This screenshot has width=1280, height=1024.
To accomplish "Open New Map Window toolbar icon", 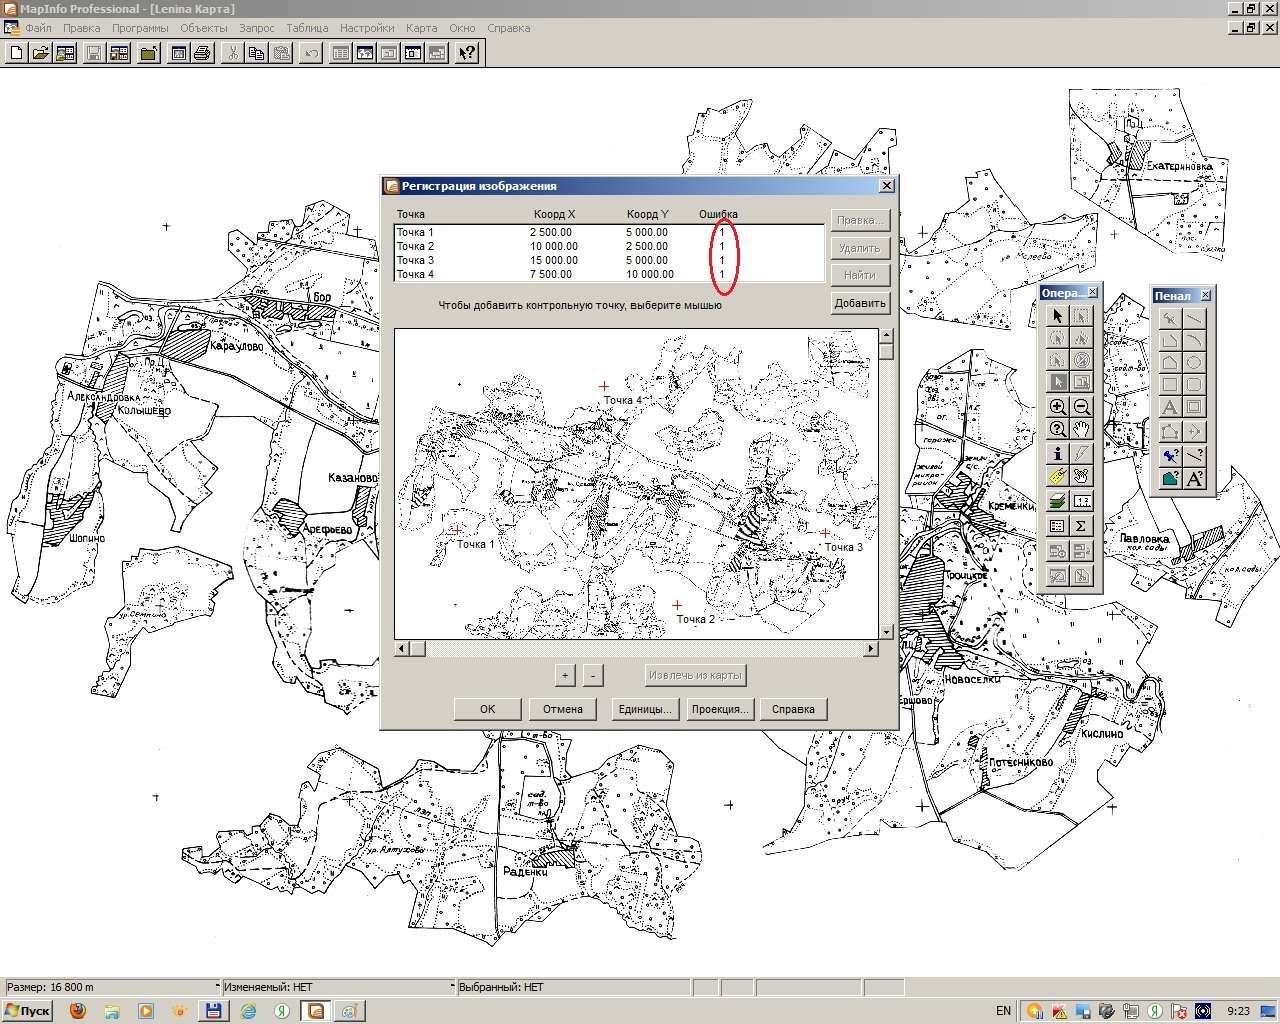I will coord(365,53).
